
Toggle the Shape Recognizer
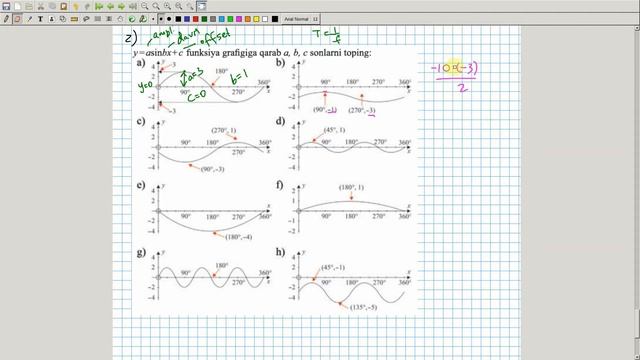63,19
